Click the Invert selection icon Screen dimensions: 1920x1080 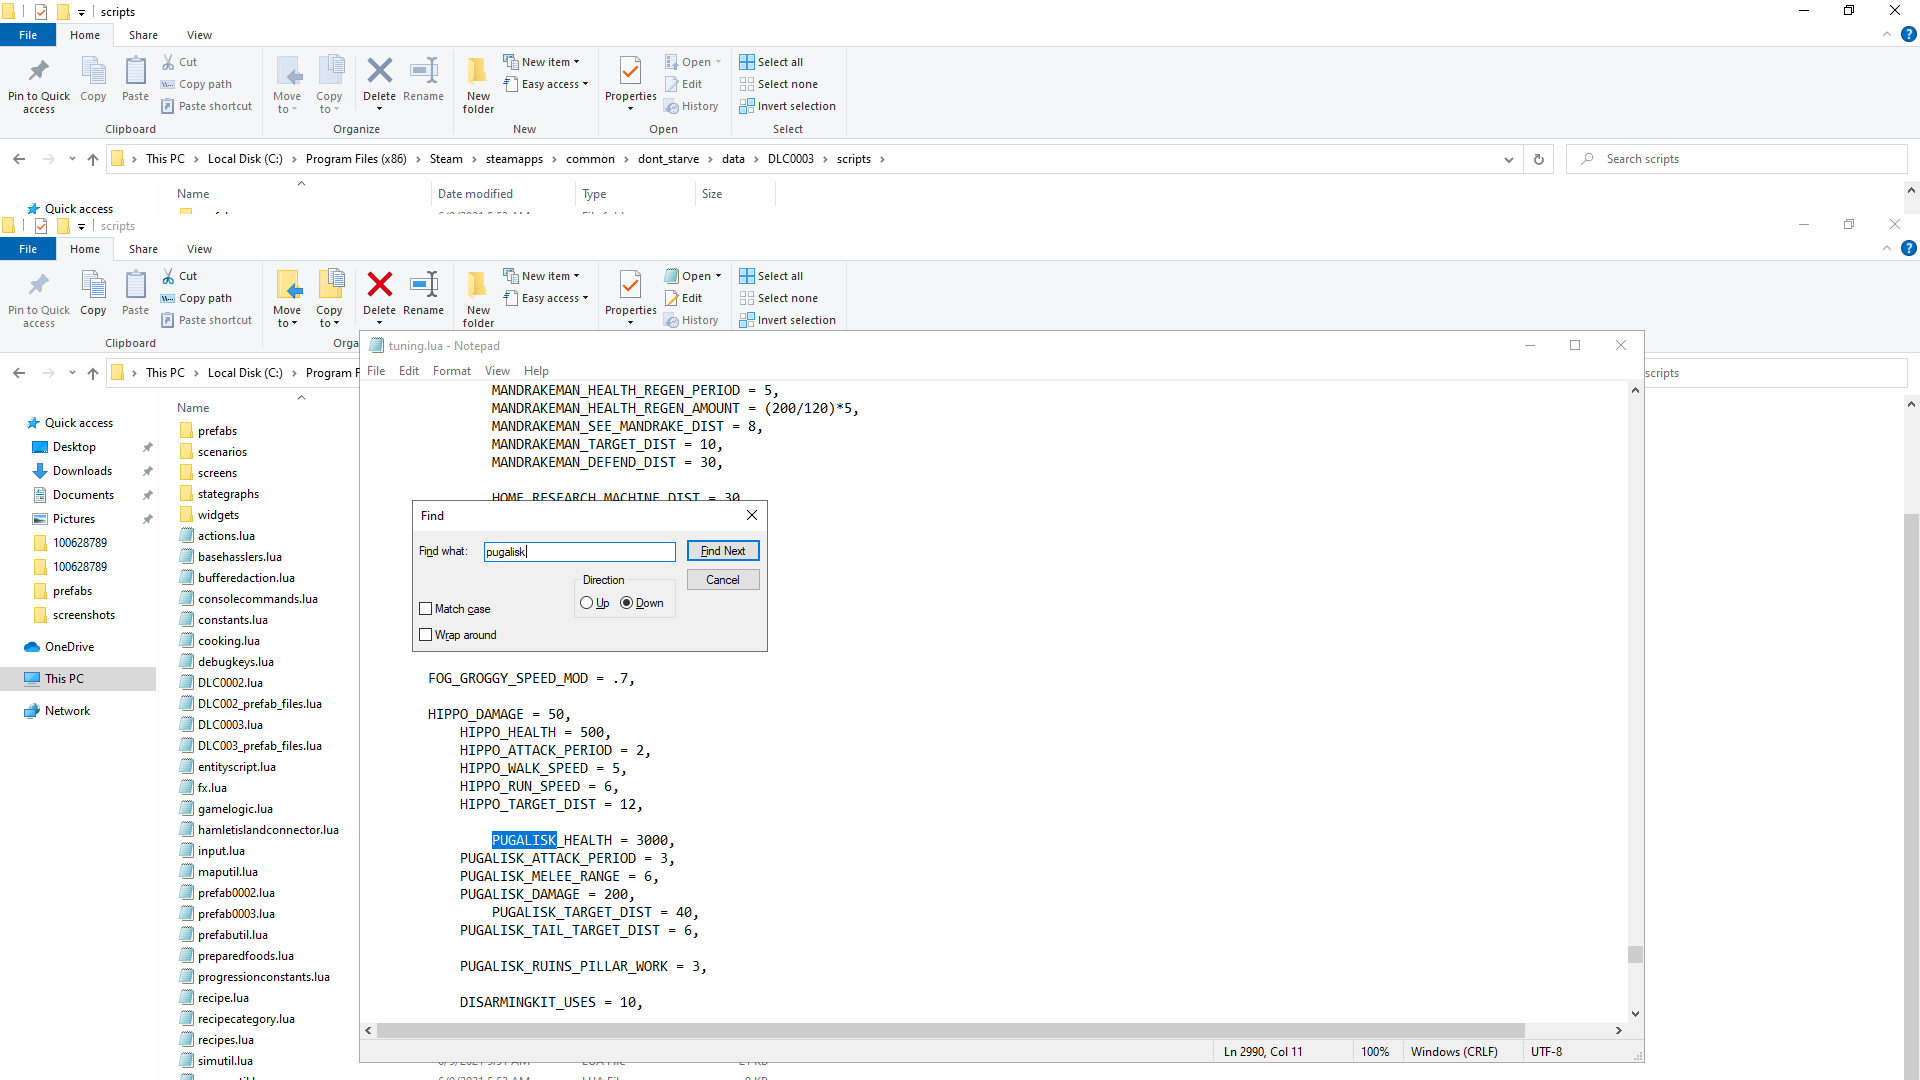(747, 106)
